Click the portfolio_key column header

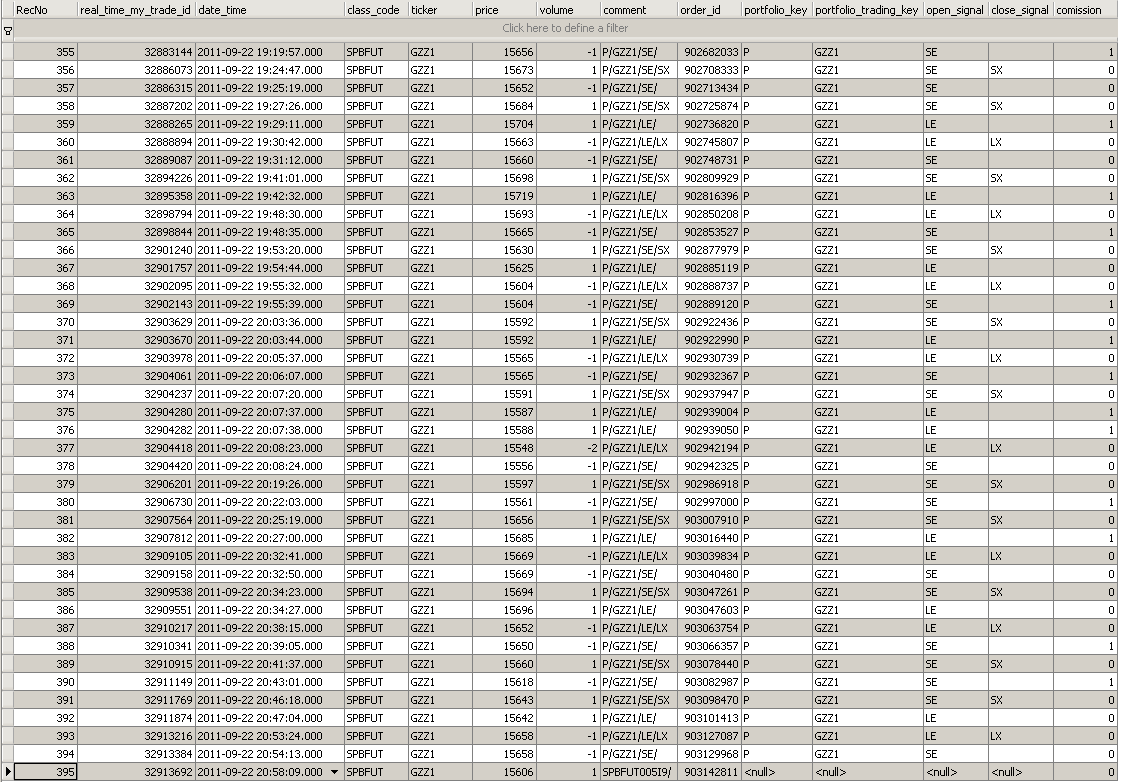pyautogui.click(x=776, y=10)
